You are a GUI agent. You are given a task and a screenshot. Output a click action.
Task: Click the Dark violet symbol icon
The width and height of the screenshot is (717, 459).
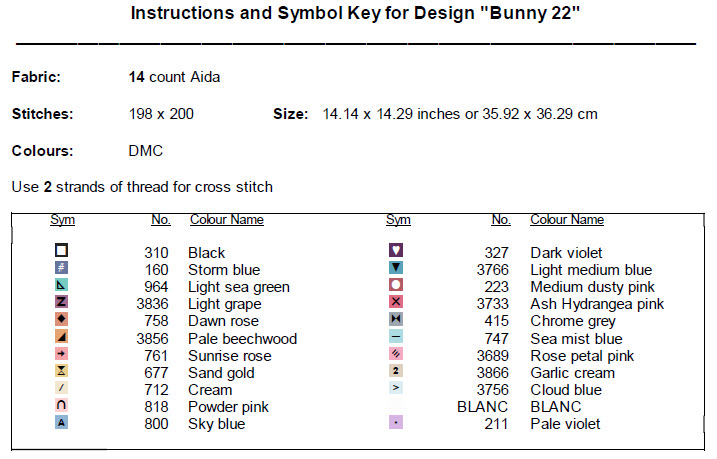(x=396, y=251)
